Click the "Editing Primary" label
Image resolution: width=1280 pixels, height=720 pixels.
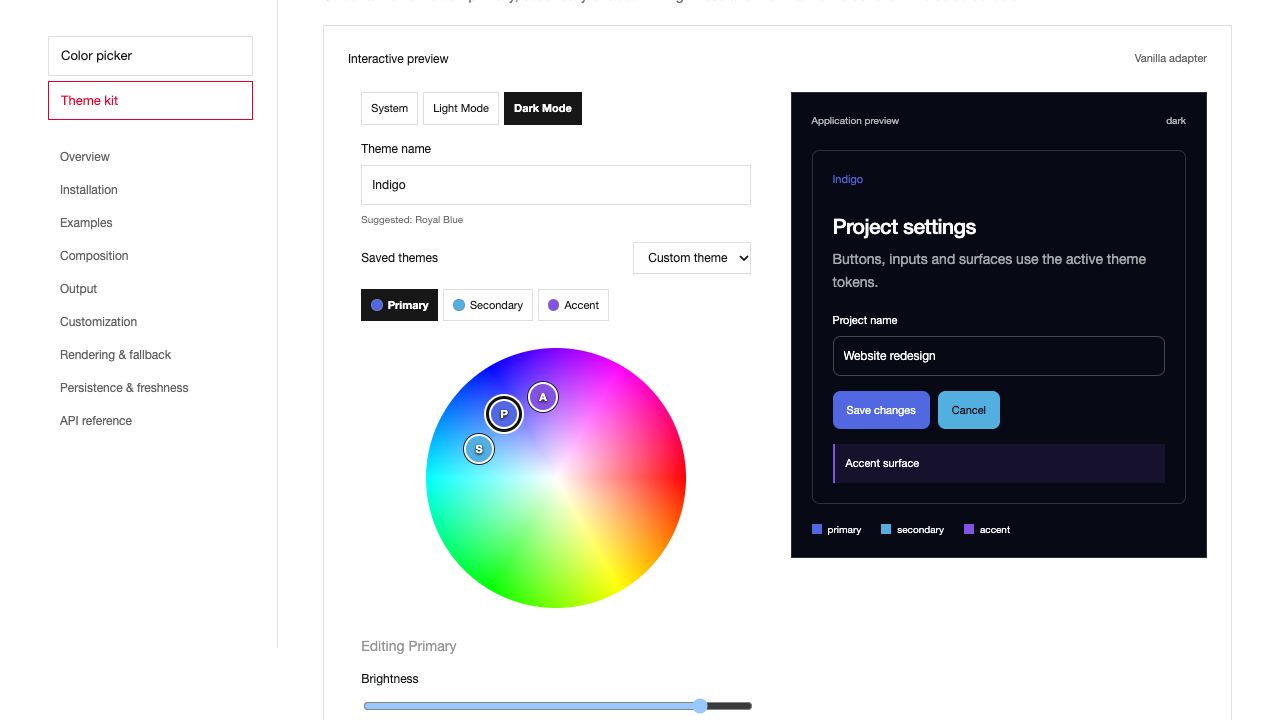pos(409,646)
